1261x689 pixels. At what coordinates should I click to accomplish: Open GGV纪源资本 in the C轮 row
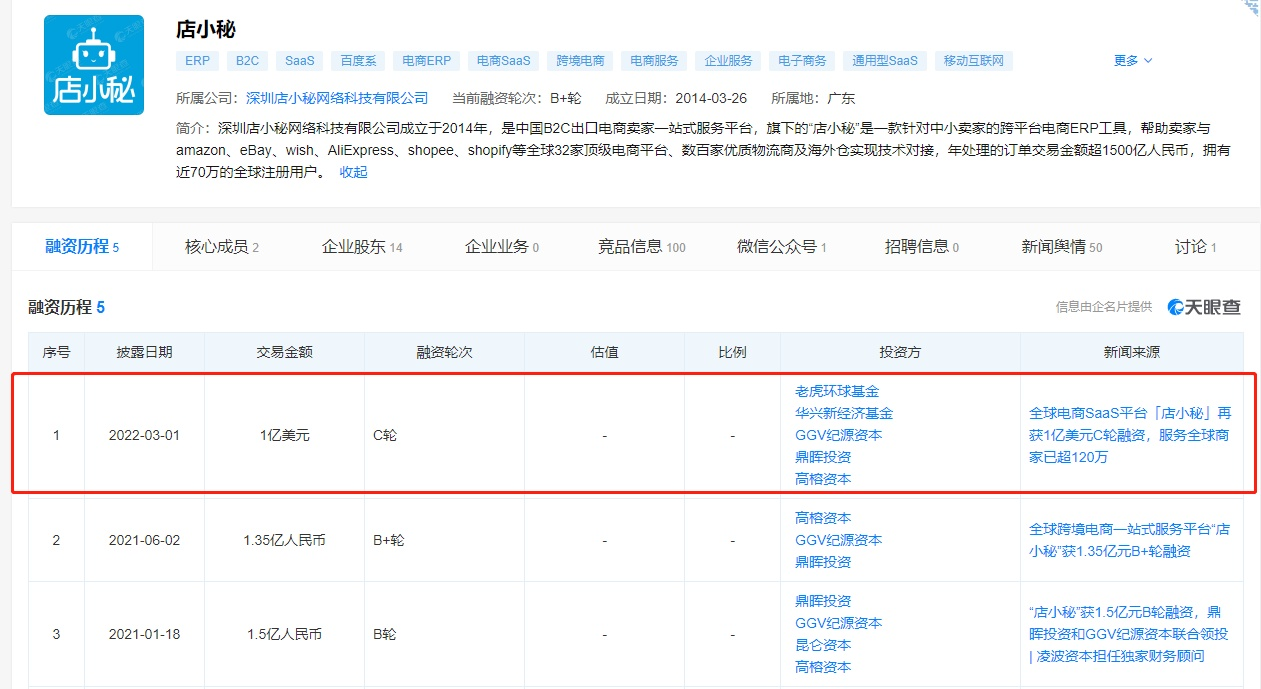pyautogui.click(x=839, y=435)
